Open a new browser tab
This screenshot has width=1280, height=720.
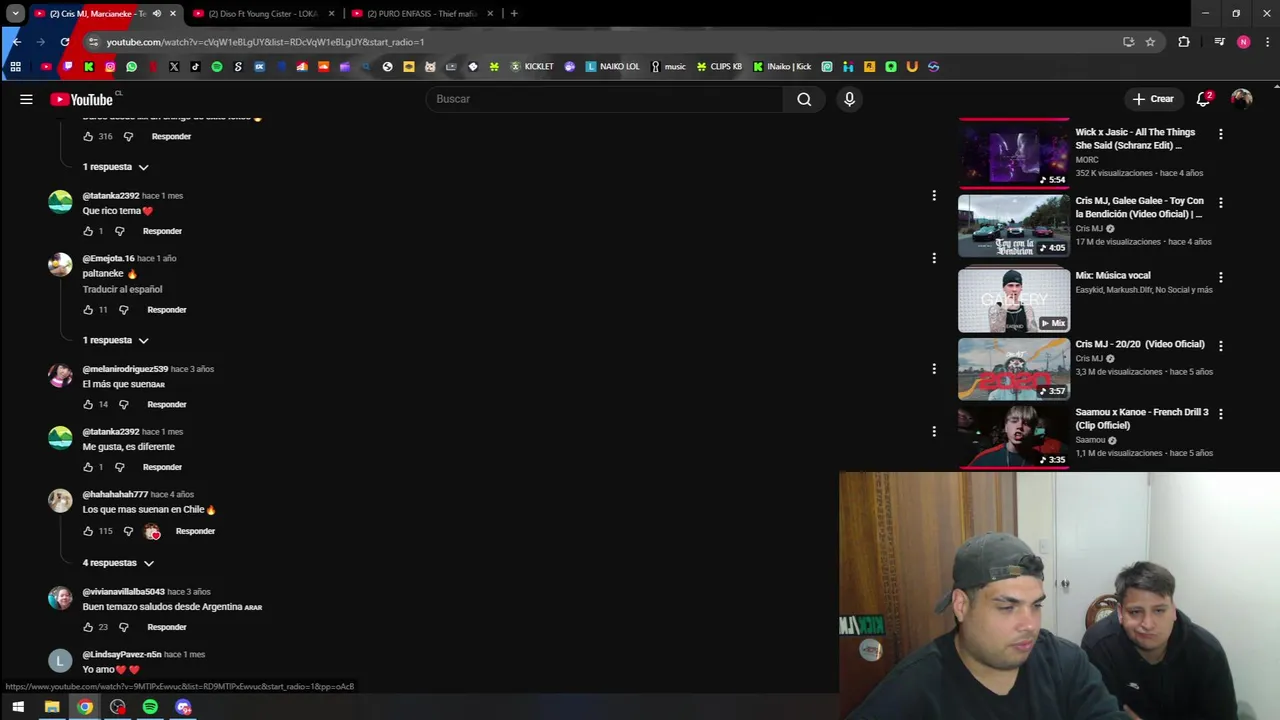coord(514,14)
